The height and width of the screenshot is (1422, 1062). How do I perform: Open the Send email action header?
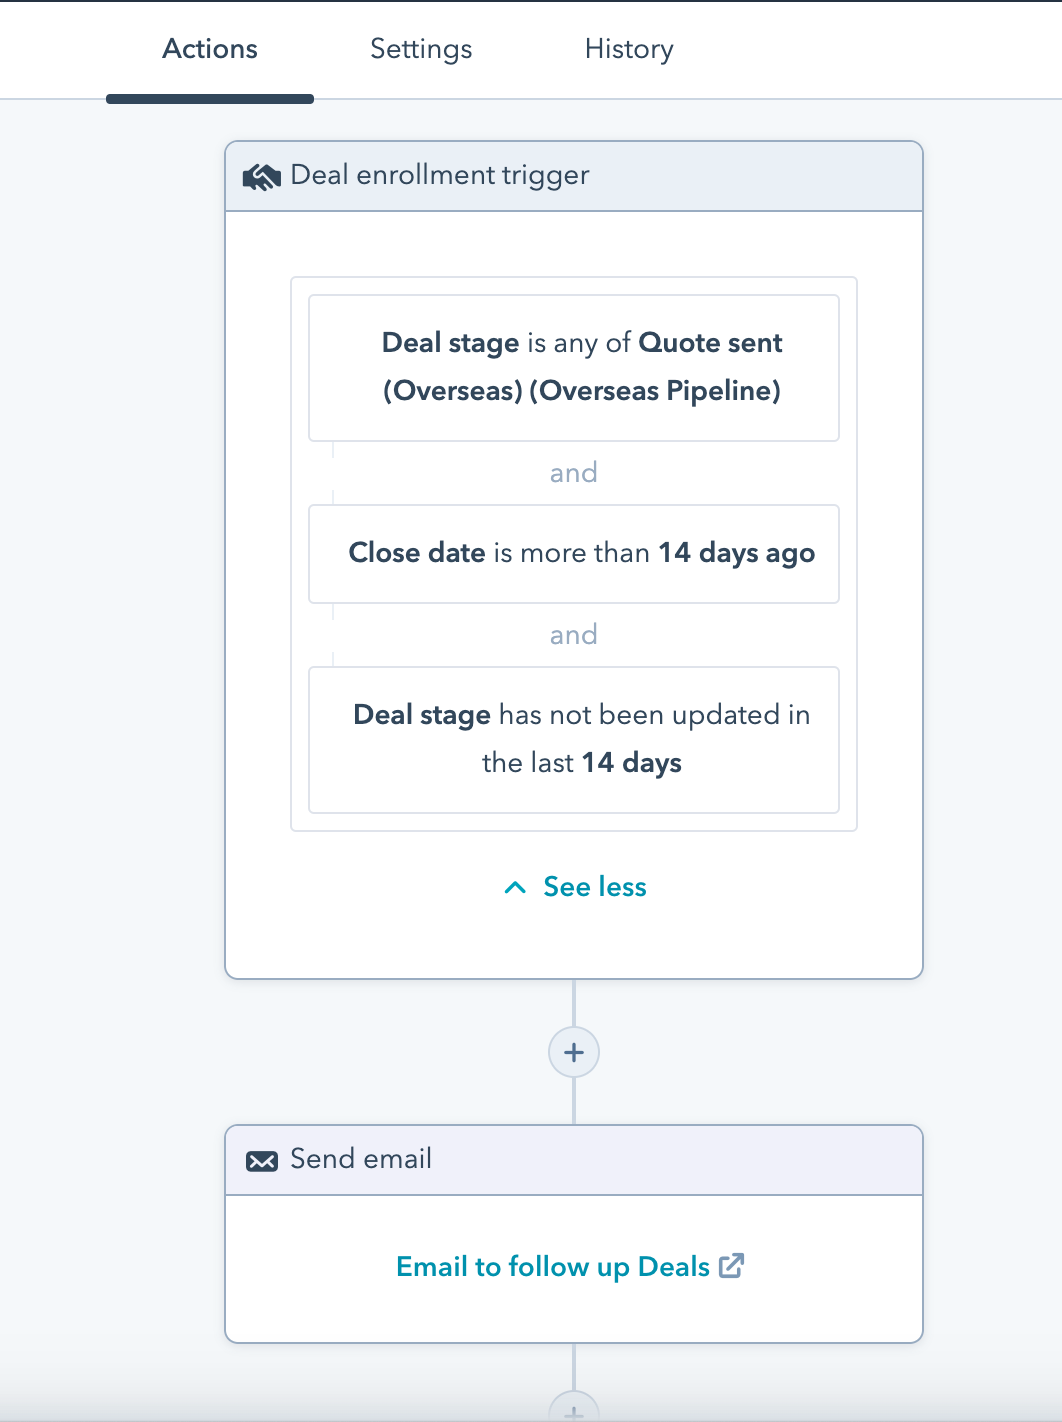click(x=574, y=1160)
